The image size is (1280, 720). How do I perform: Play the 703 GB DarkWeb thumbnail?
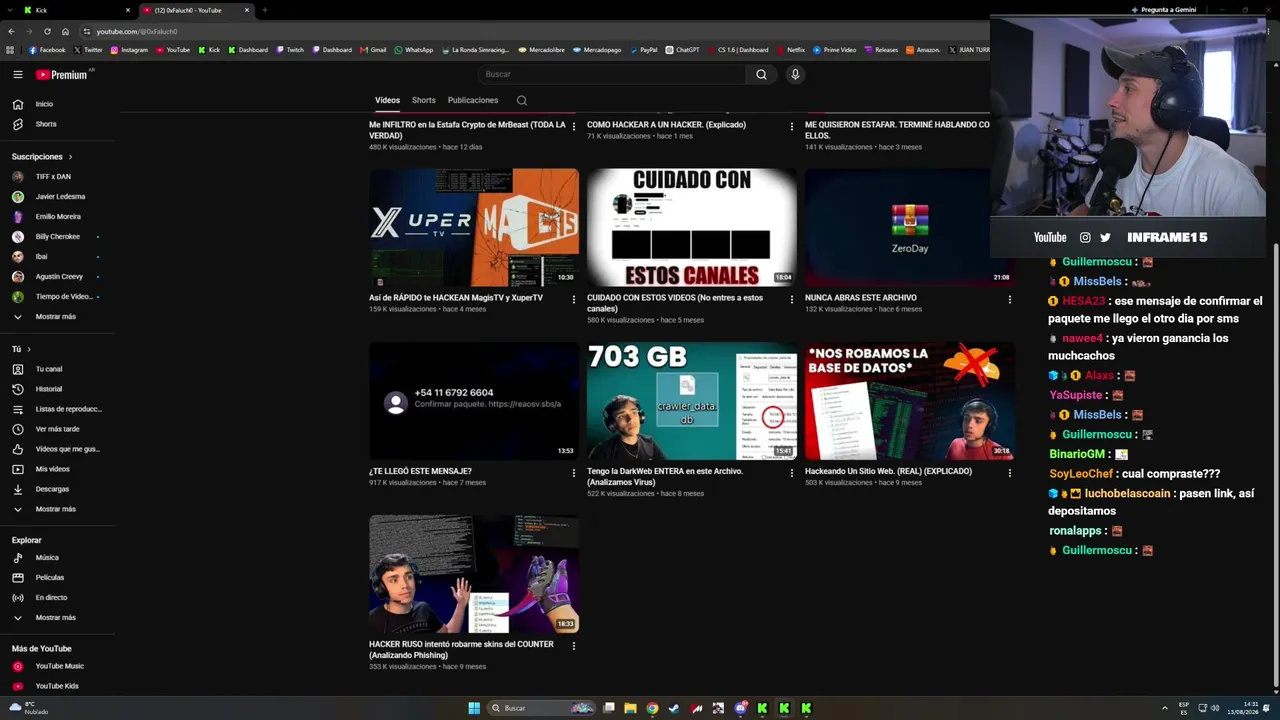(x=692, y=401)
